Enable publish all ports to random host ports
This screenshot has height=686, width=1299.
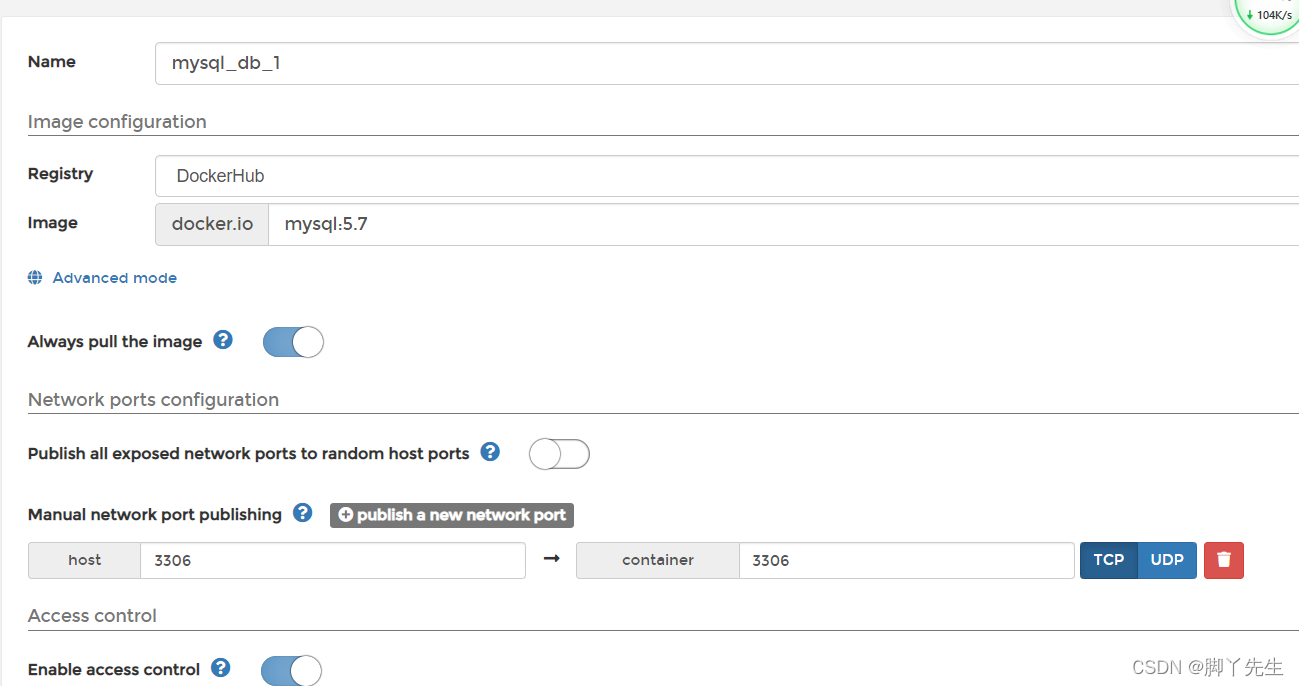[x=559, y=454]
